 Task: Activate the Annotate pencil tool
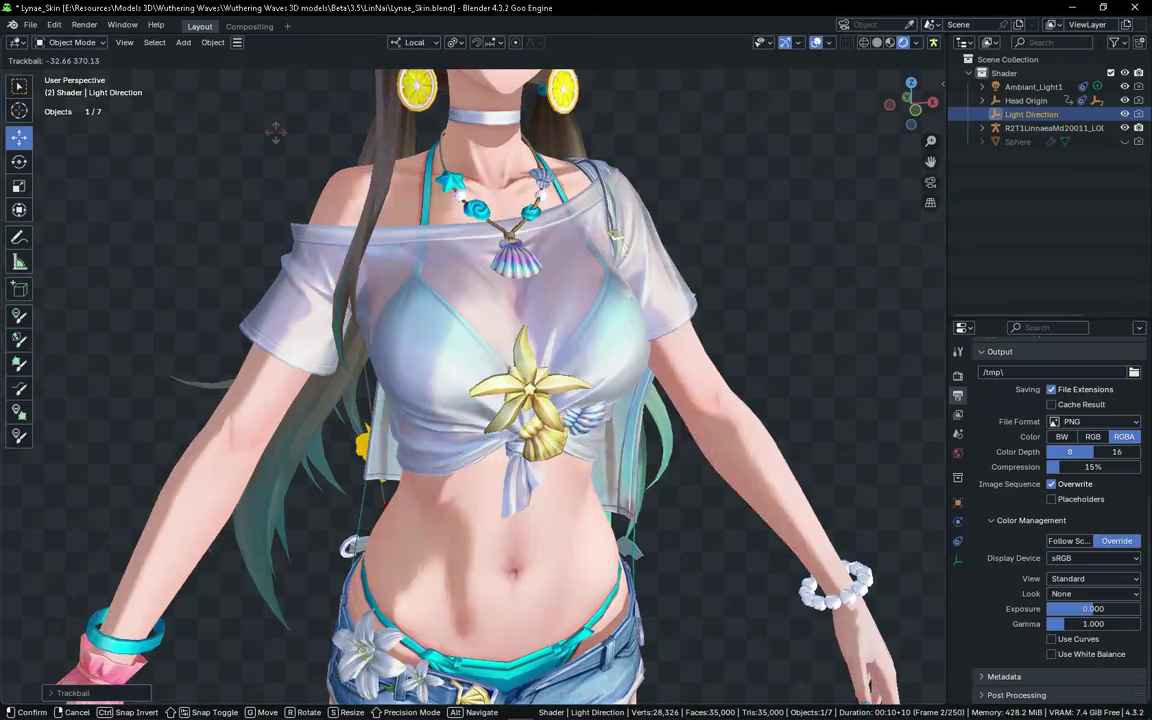[x=19, y=238]
